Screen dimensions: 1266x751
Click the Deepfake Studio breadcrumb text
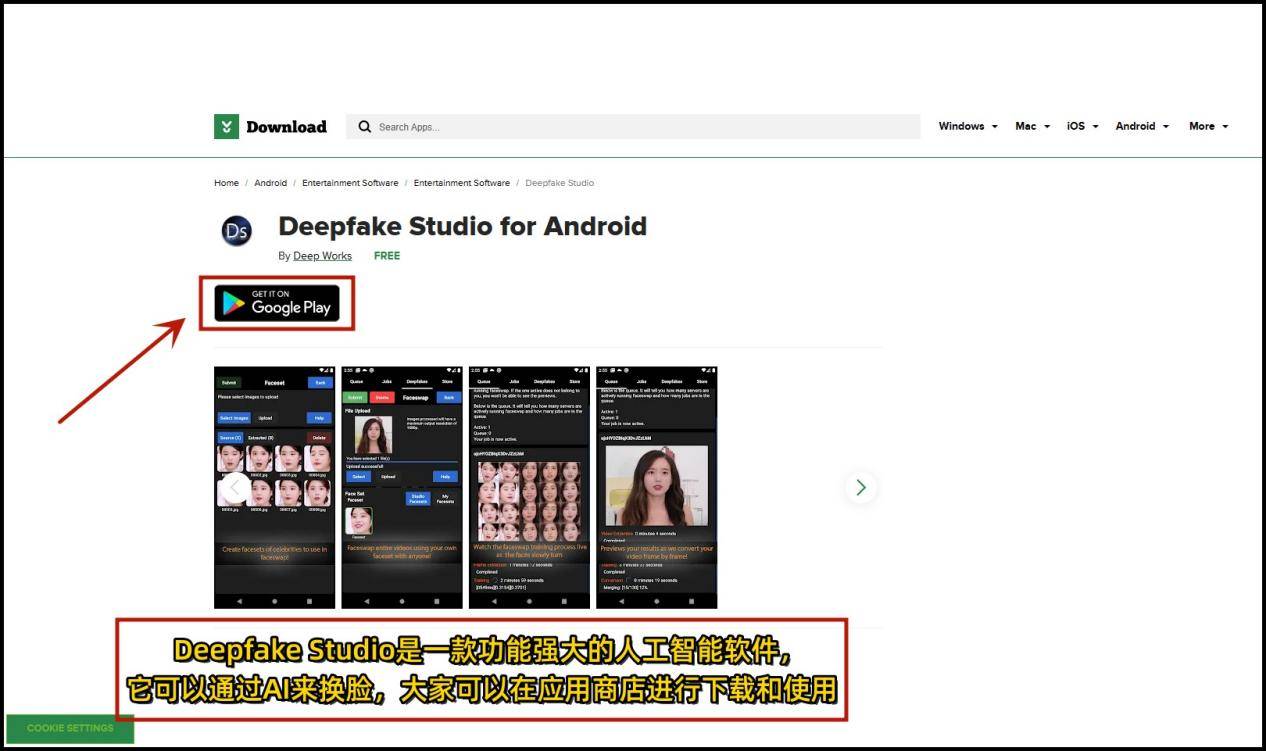point(559,183)
